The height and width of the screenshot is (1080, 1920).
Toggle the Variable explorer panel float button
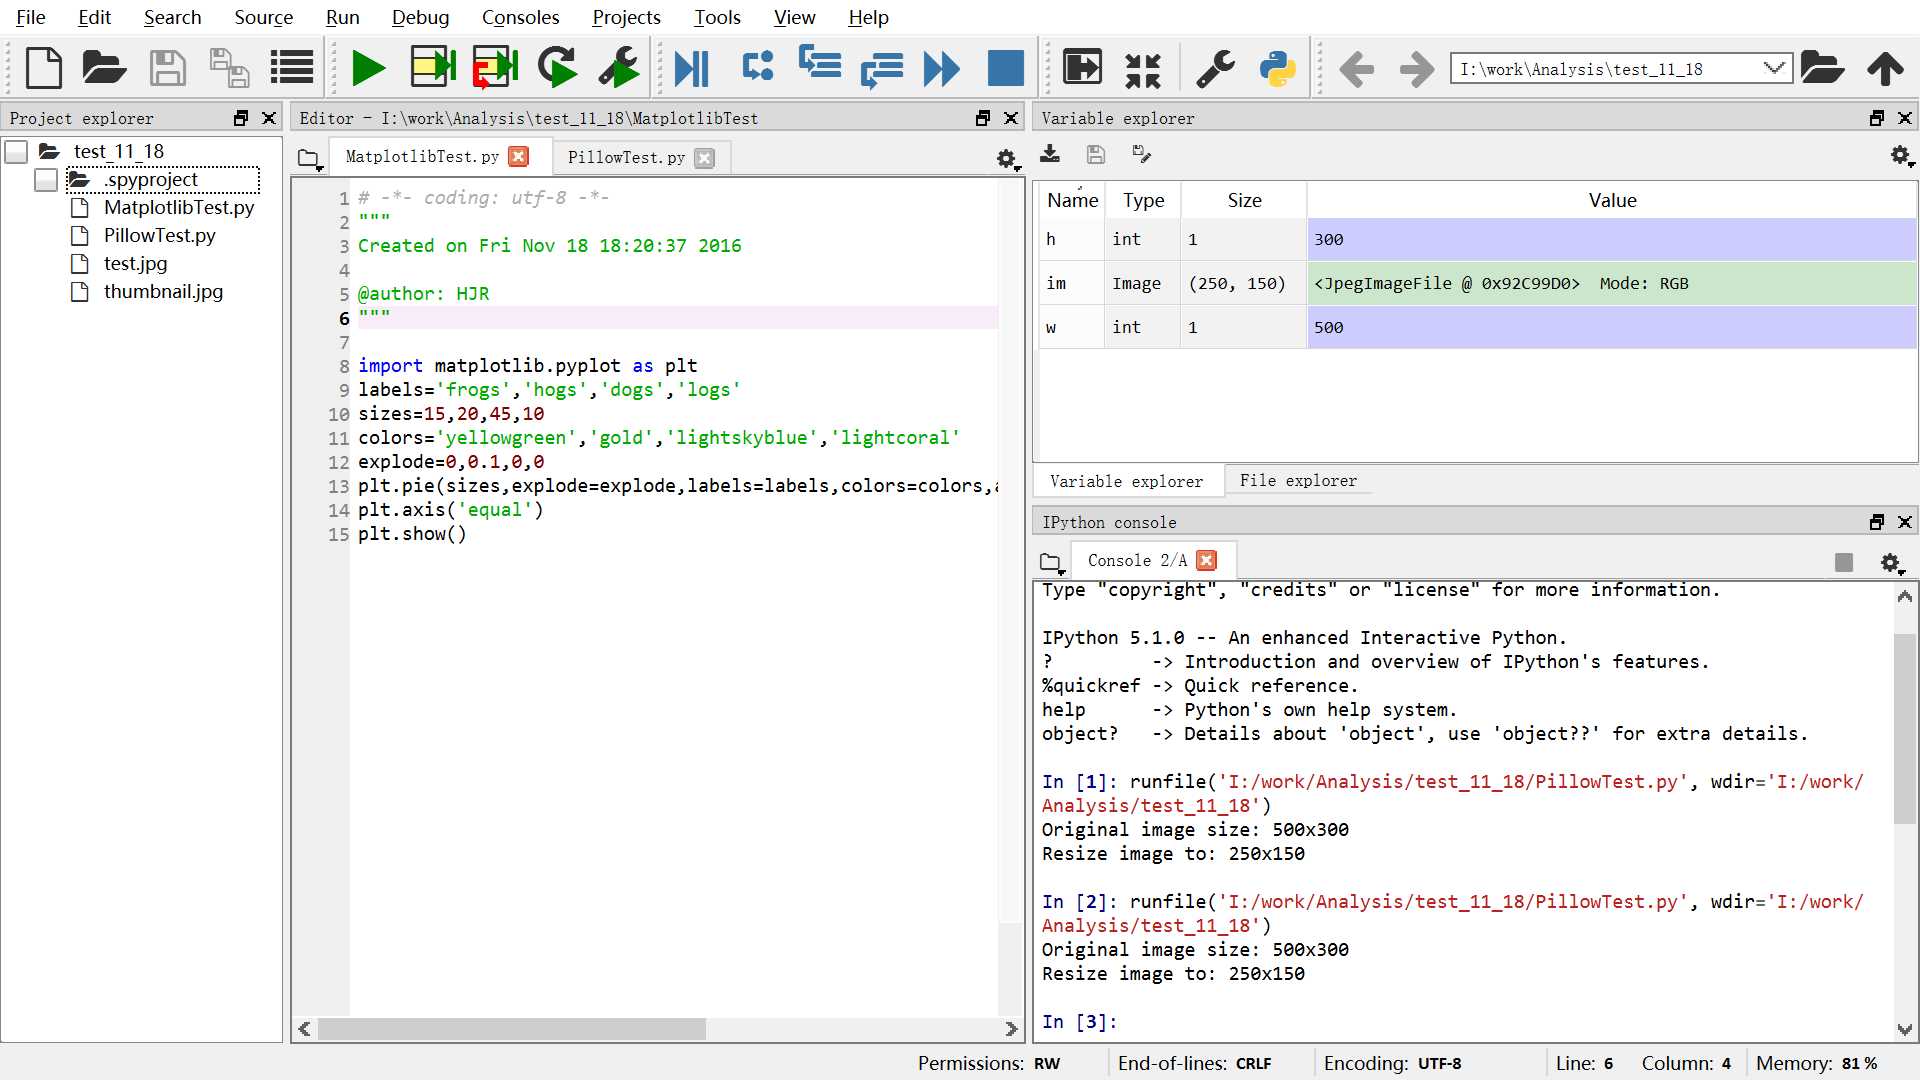click(1876, 117)
